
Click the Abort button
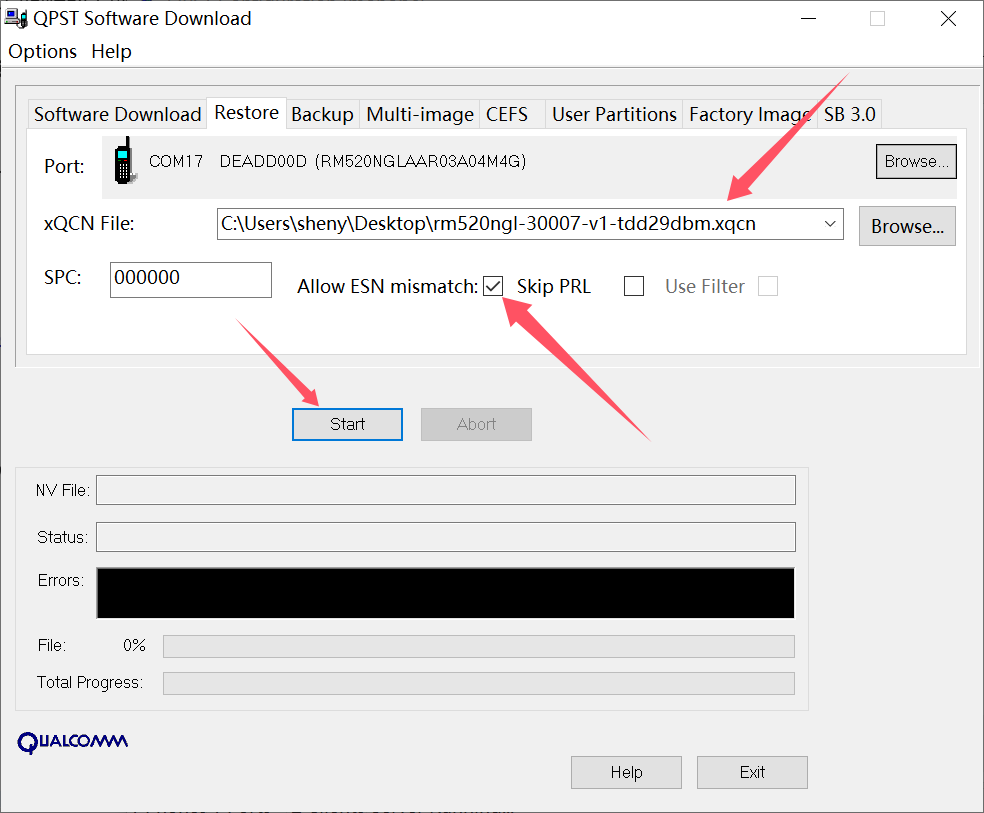[x=476, y=424]
